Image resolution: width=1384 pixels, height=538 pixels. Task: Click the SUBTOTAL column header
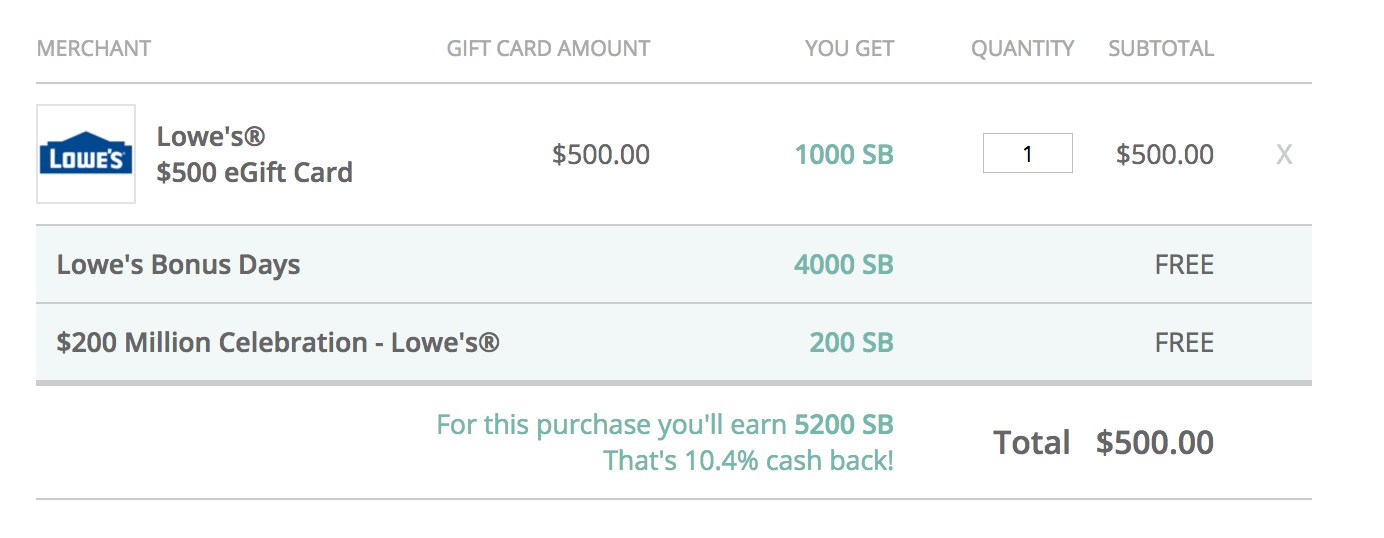(x=1161, y=48)
